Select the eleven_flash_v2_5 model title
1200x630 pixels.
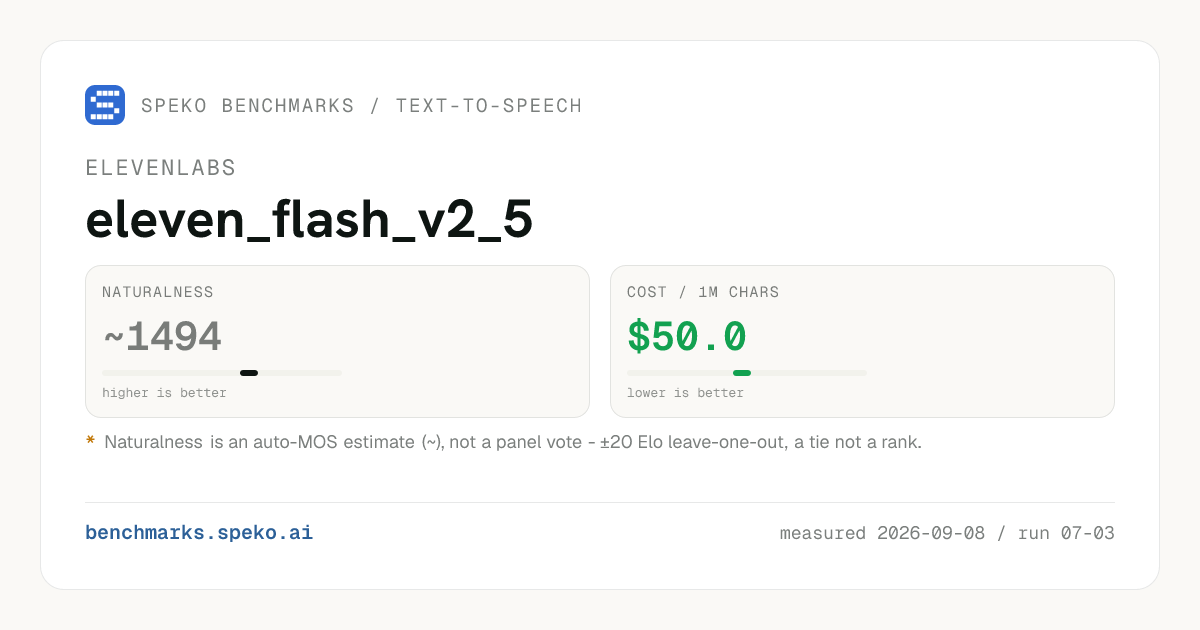(309, 221)
